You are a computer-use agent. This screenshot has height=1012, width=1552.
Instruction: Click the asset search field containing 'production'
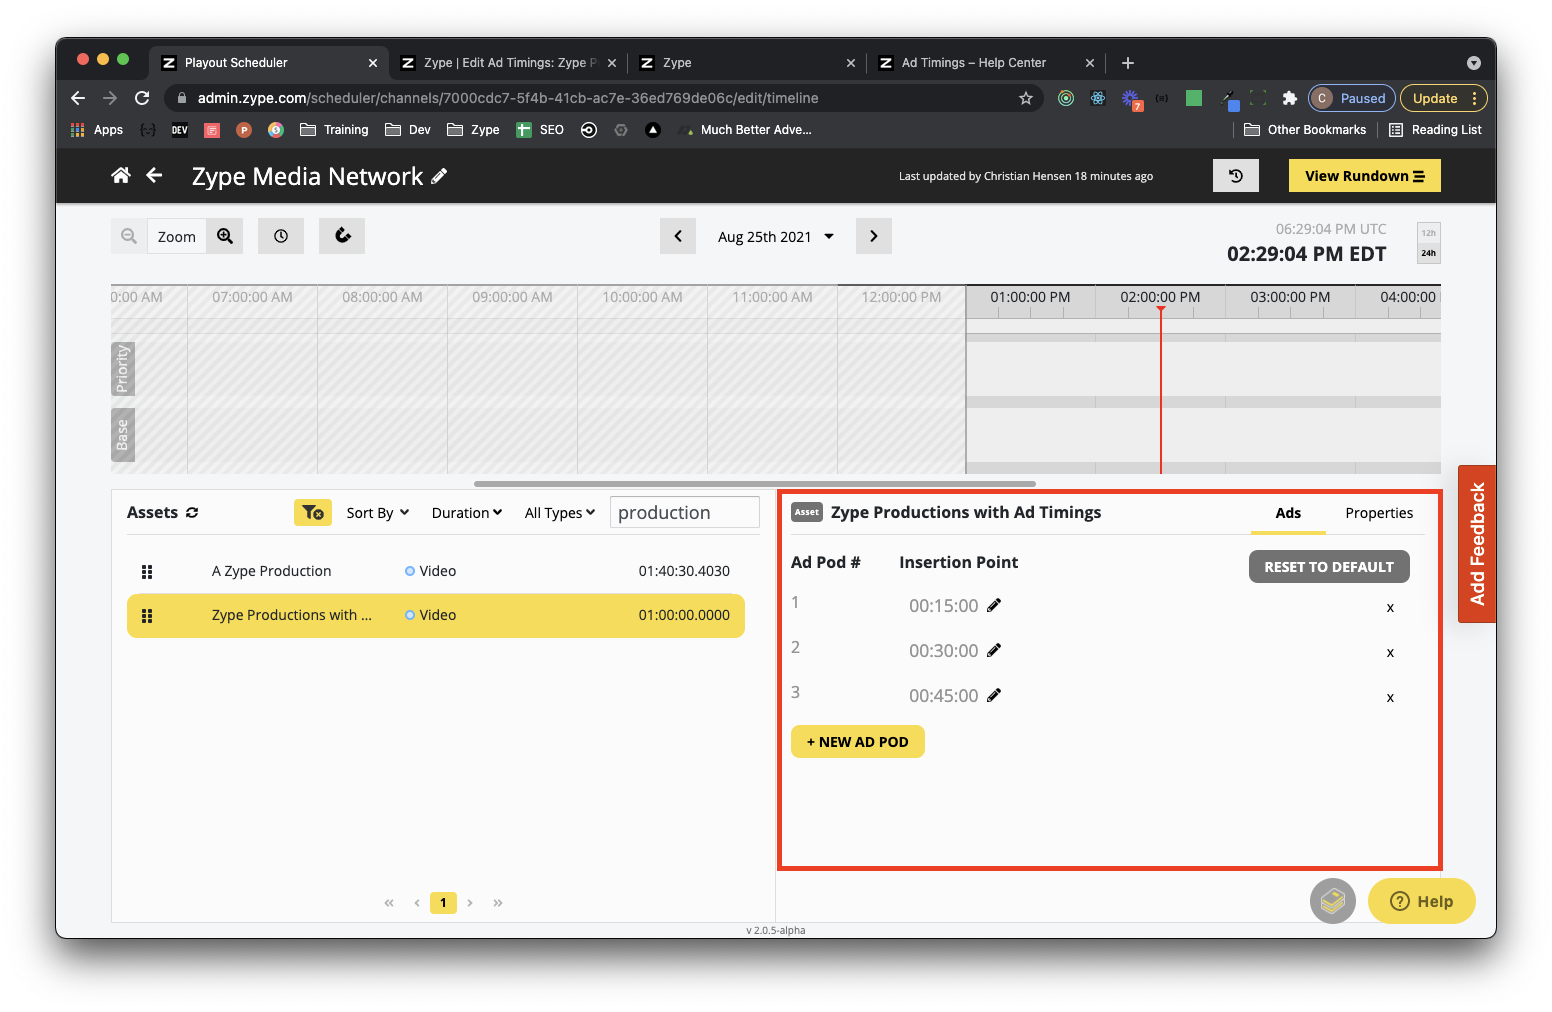pos(685,512)
